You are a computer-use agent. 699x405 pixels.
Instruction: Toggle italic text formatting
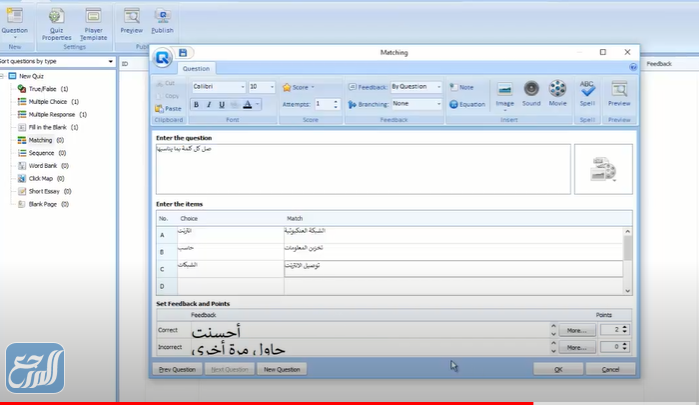click(208, 104)
